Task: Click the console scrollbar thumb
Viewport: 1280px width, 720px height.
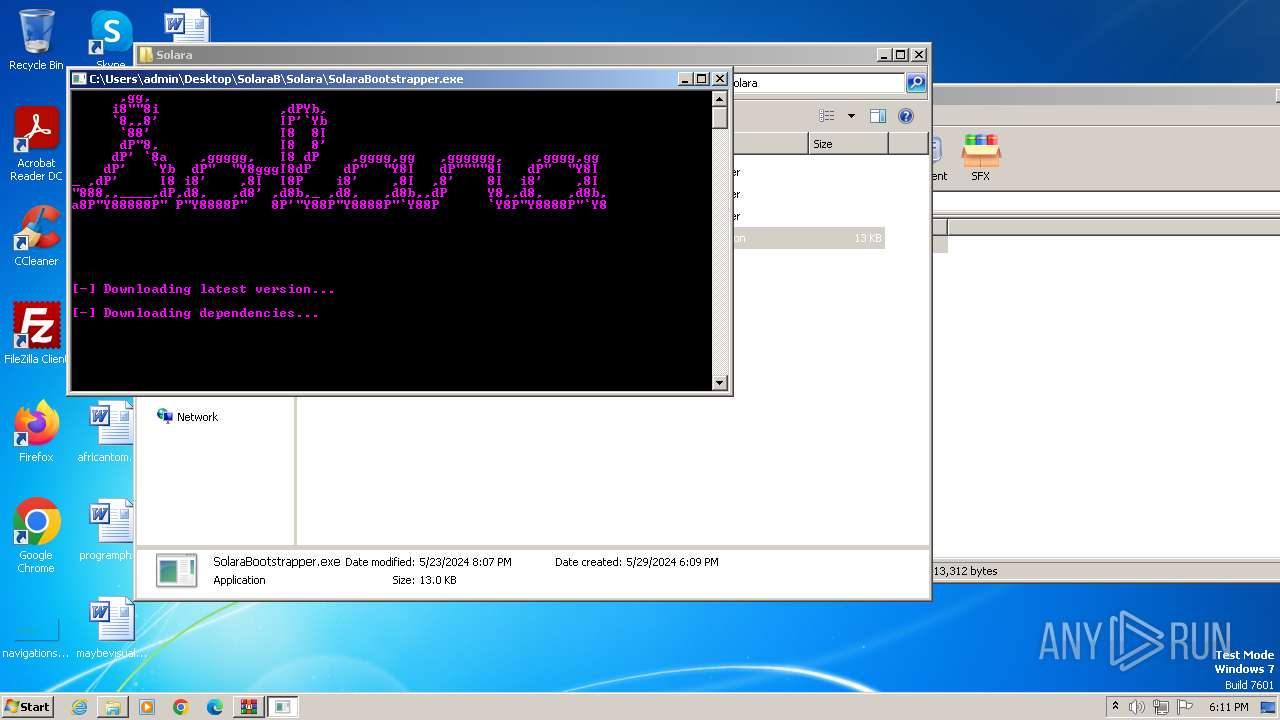Action: coord(719,118)
